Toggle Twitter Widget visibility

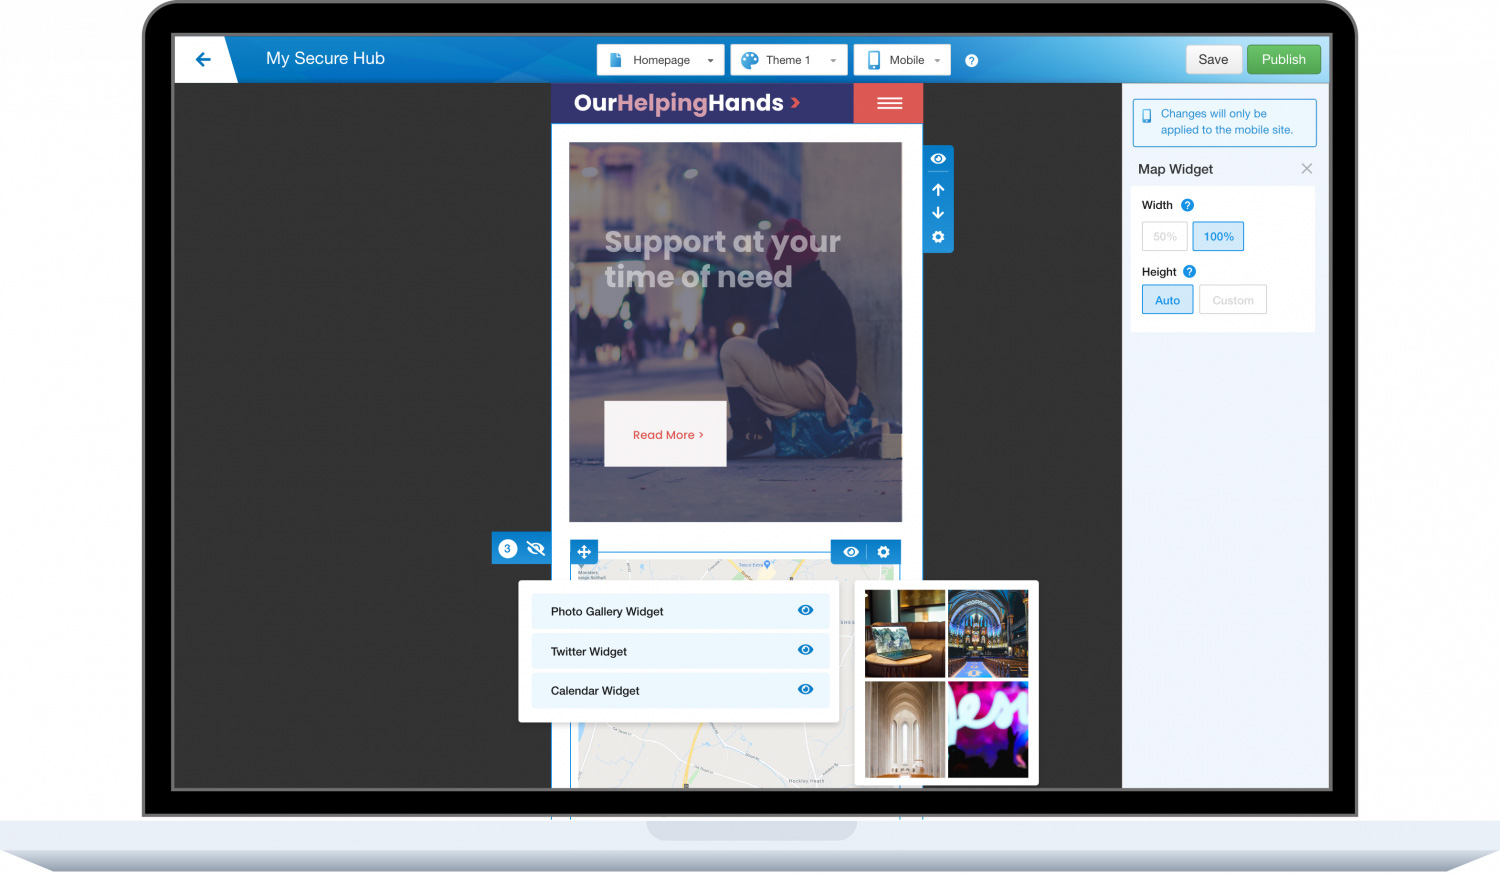pos(805,650)
